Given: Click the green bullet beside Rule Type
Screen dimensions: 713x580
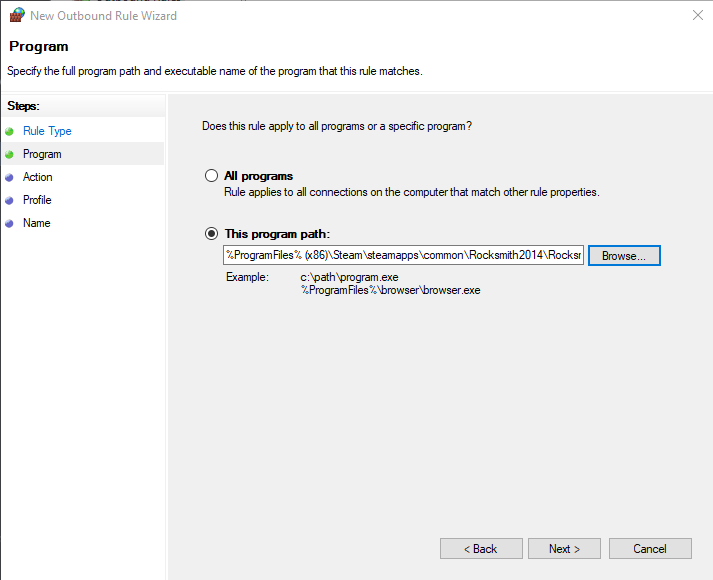Looking at the screenshot, I should point(10,131).
